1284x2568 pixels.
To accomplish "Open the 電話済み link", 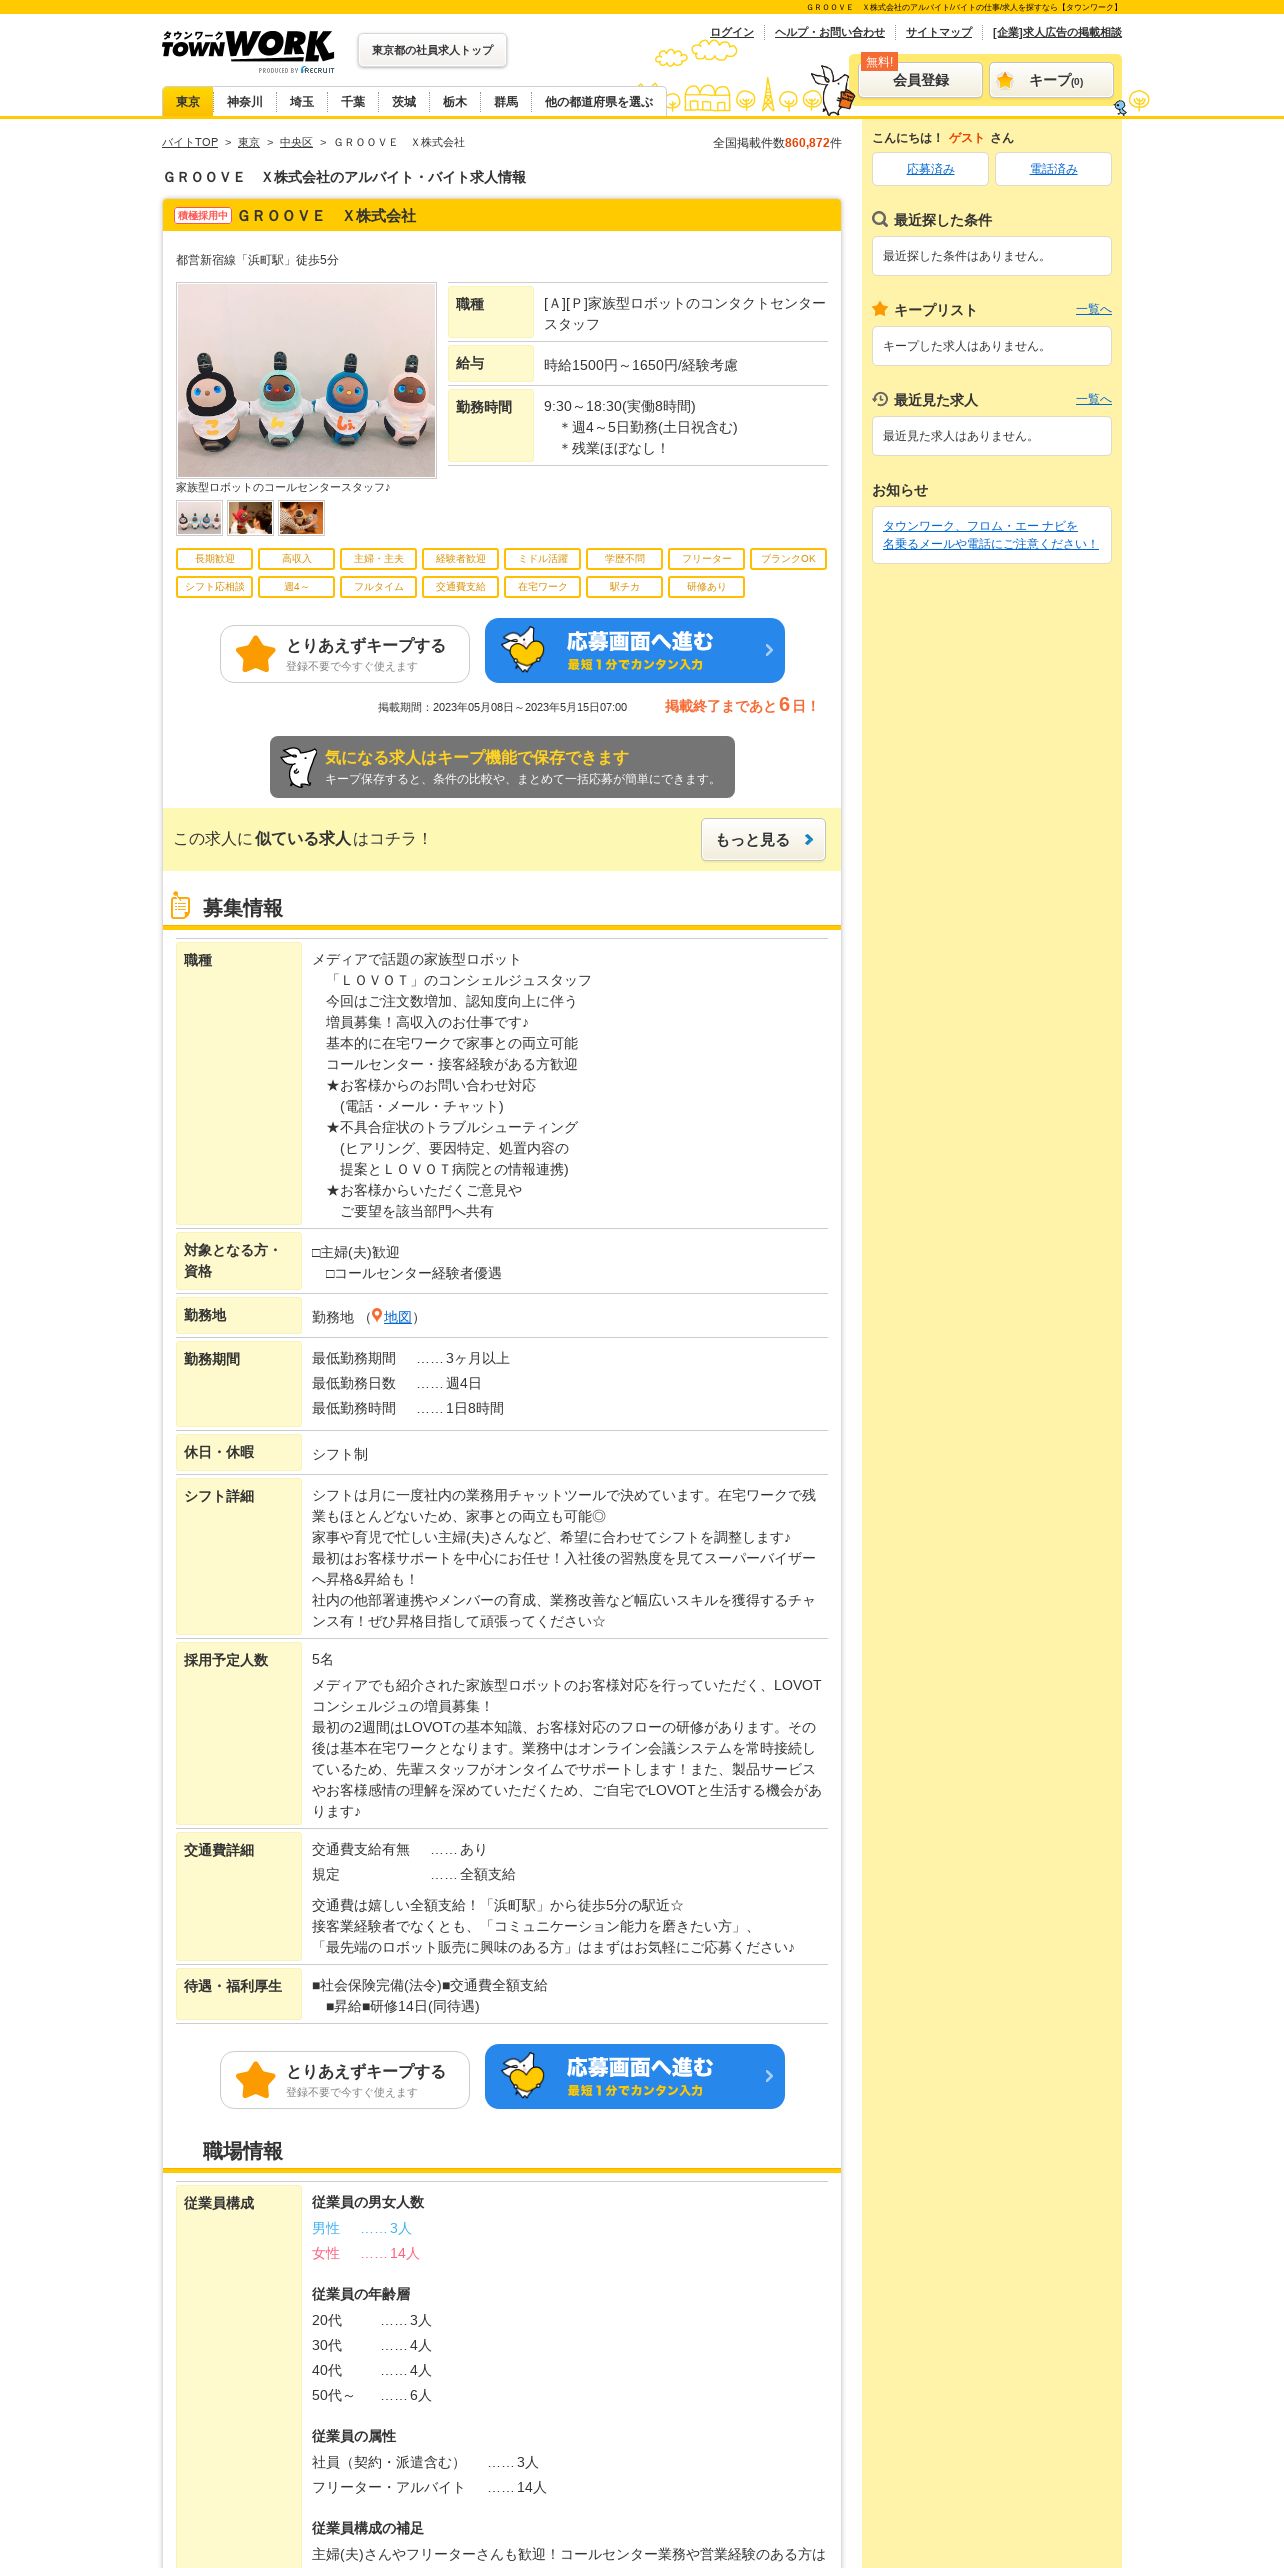I will (1053, 169).
